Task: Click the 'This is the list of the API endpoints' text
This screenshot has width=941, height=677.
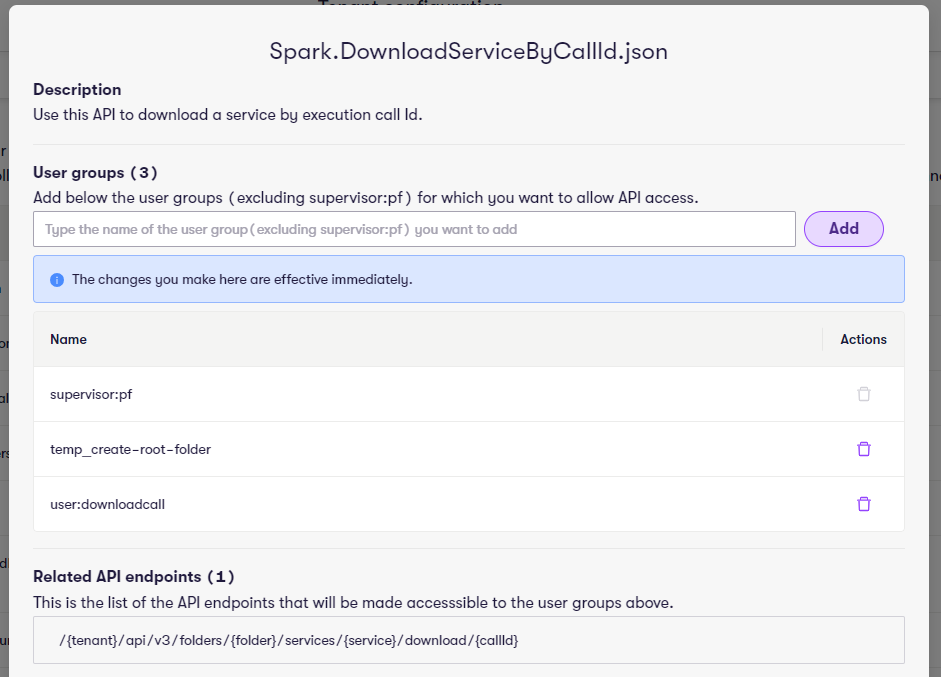Action: [353, 602]
